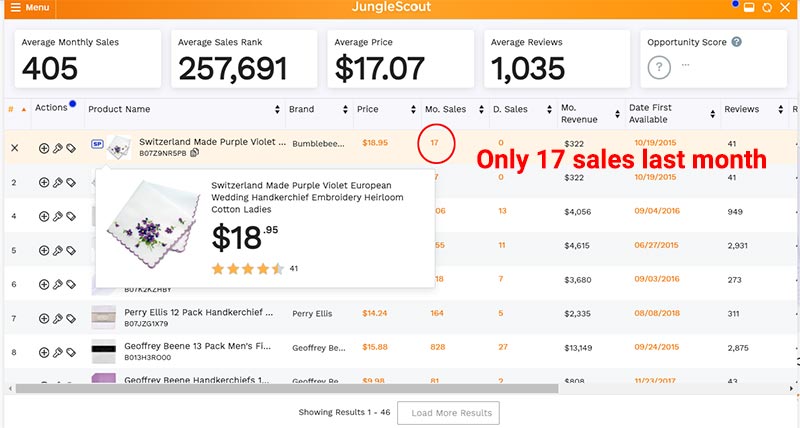Click the Average Price $17.07 card

tap(401, 59)
